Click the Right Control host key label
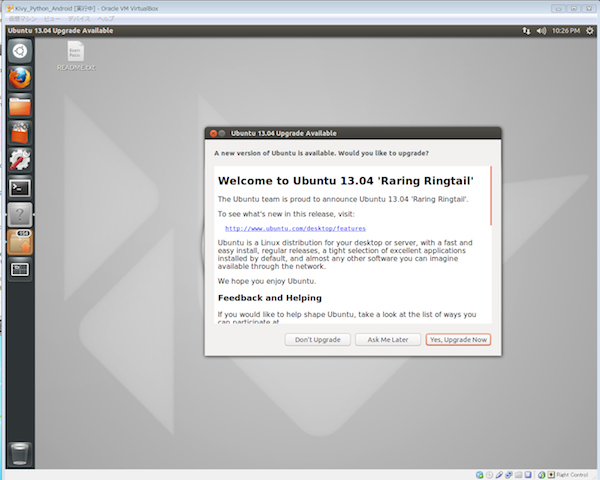The height and width of the screenshot is (480, 600). tap(572, 475)
